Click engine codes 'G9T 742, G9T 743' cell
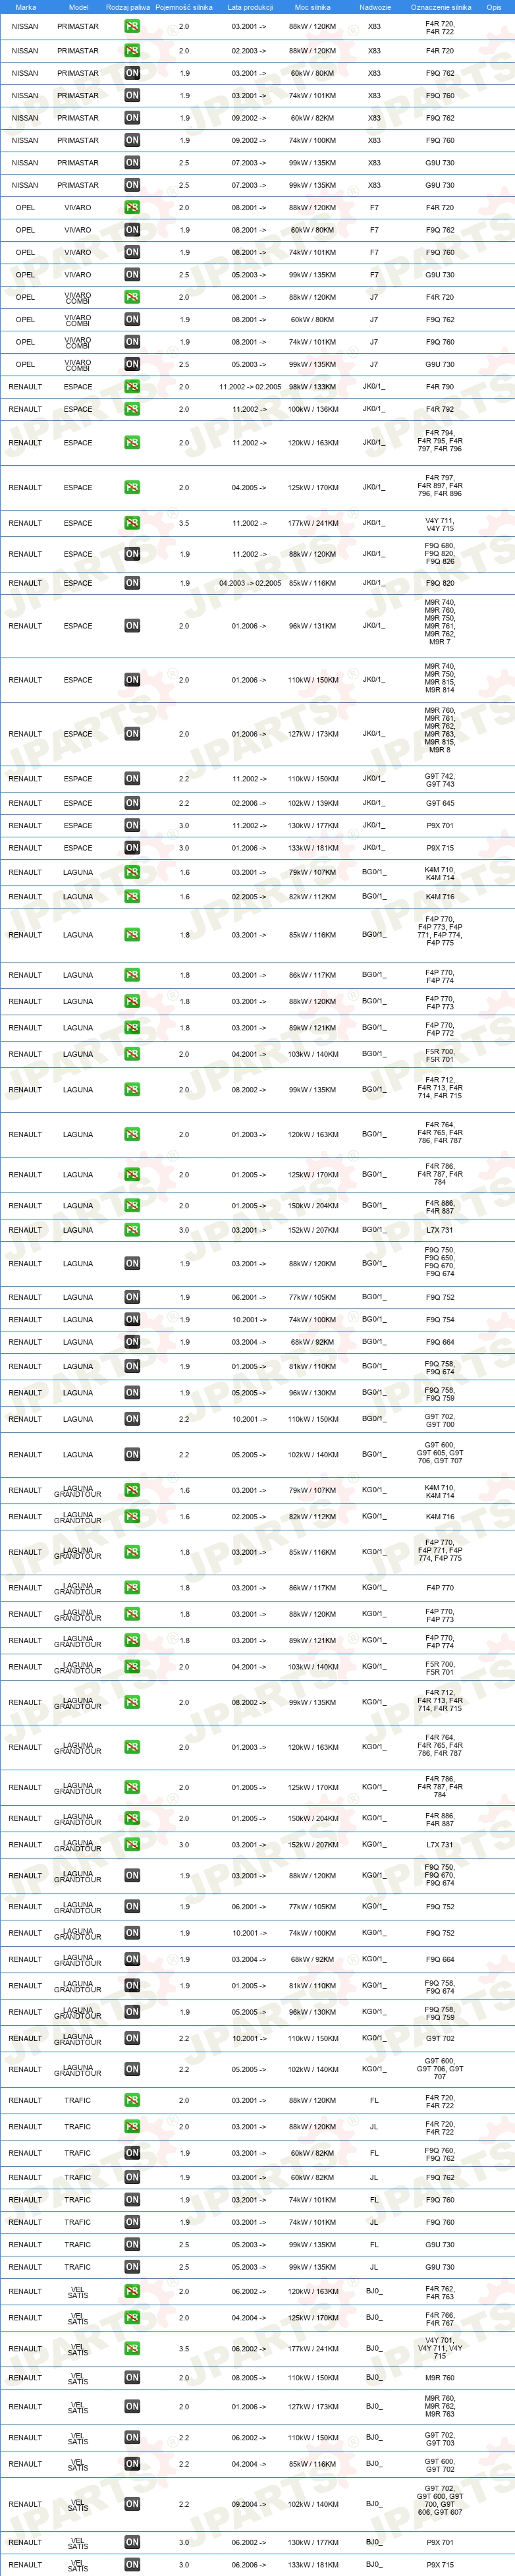The image size is (515, 2576). [440, 779]
